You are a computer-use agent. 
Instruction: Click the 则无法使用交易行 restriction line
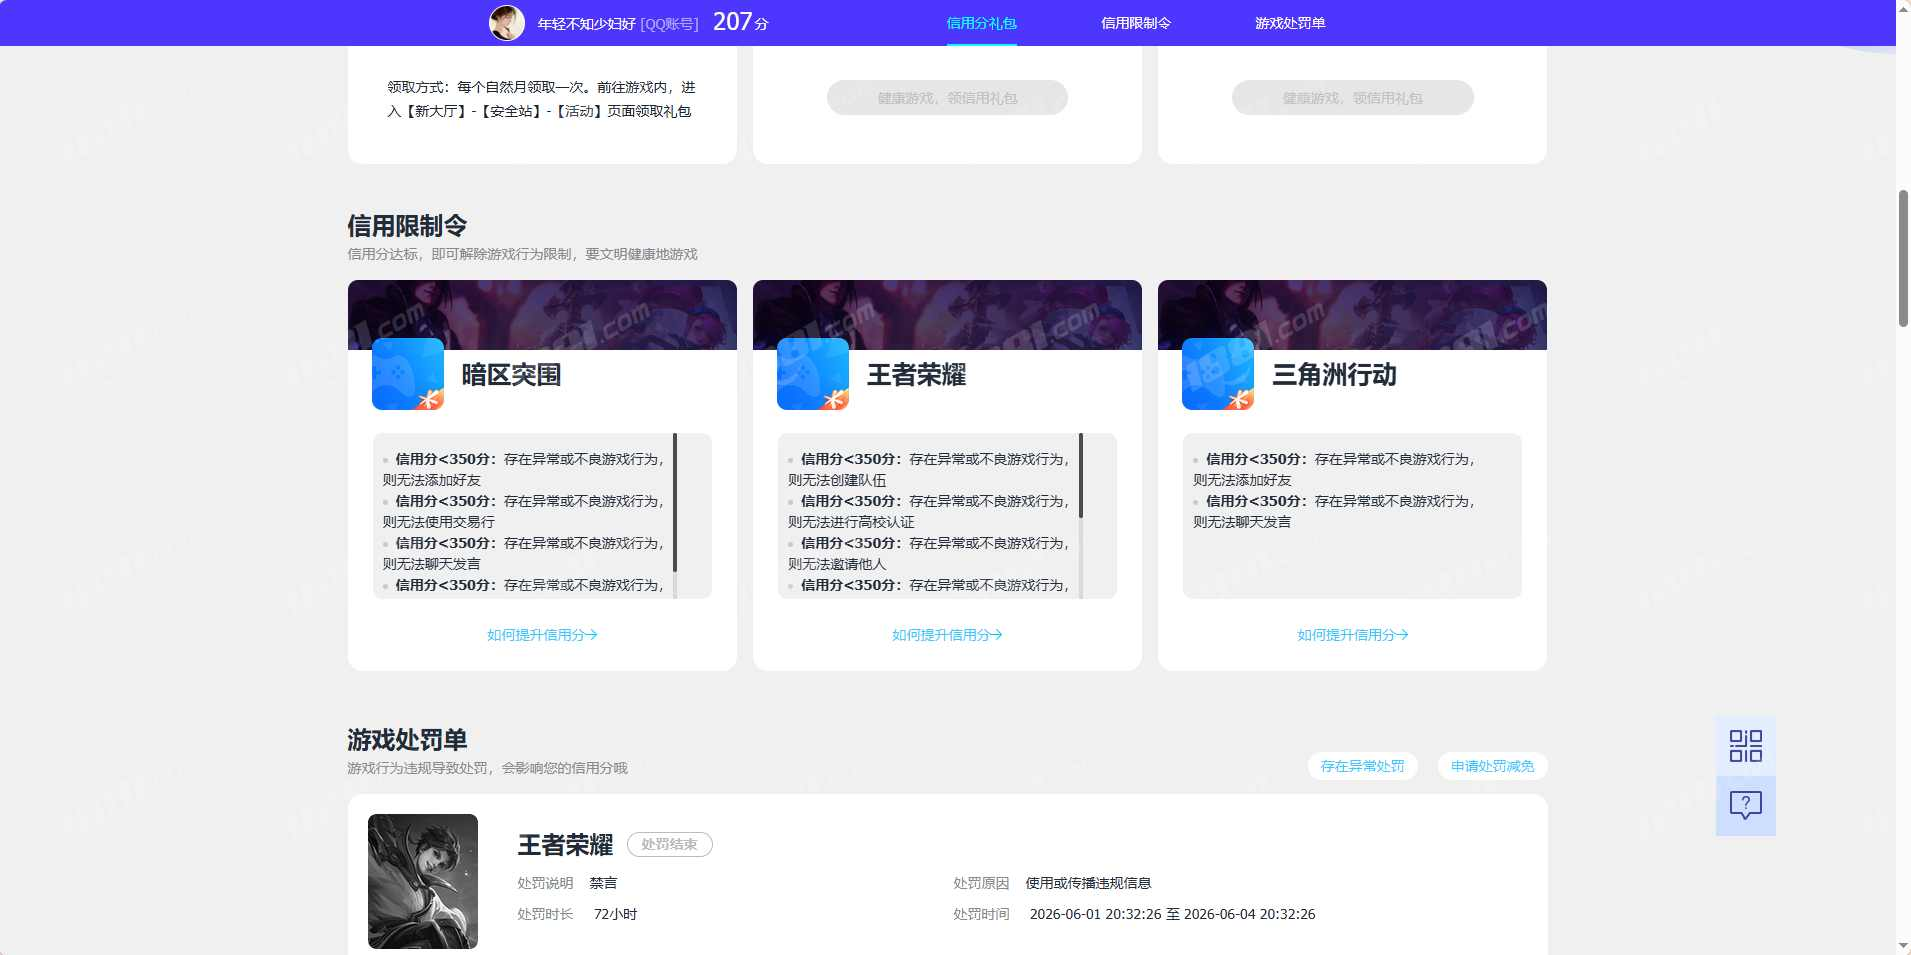pos(438,522)
